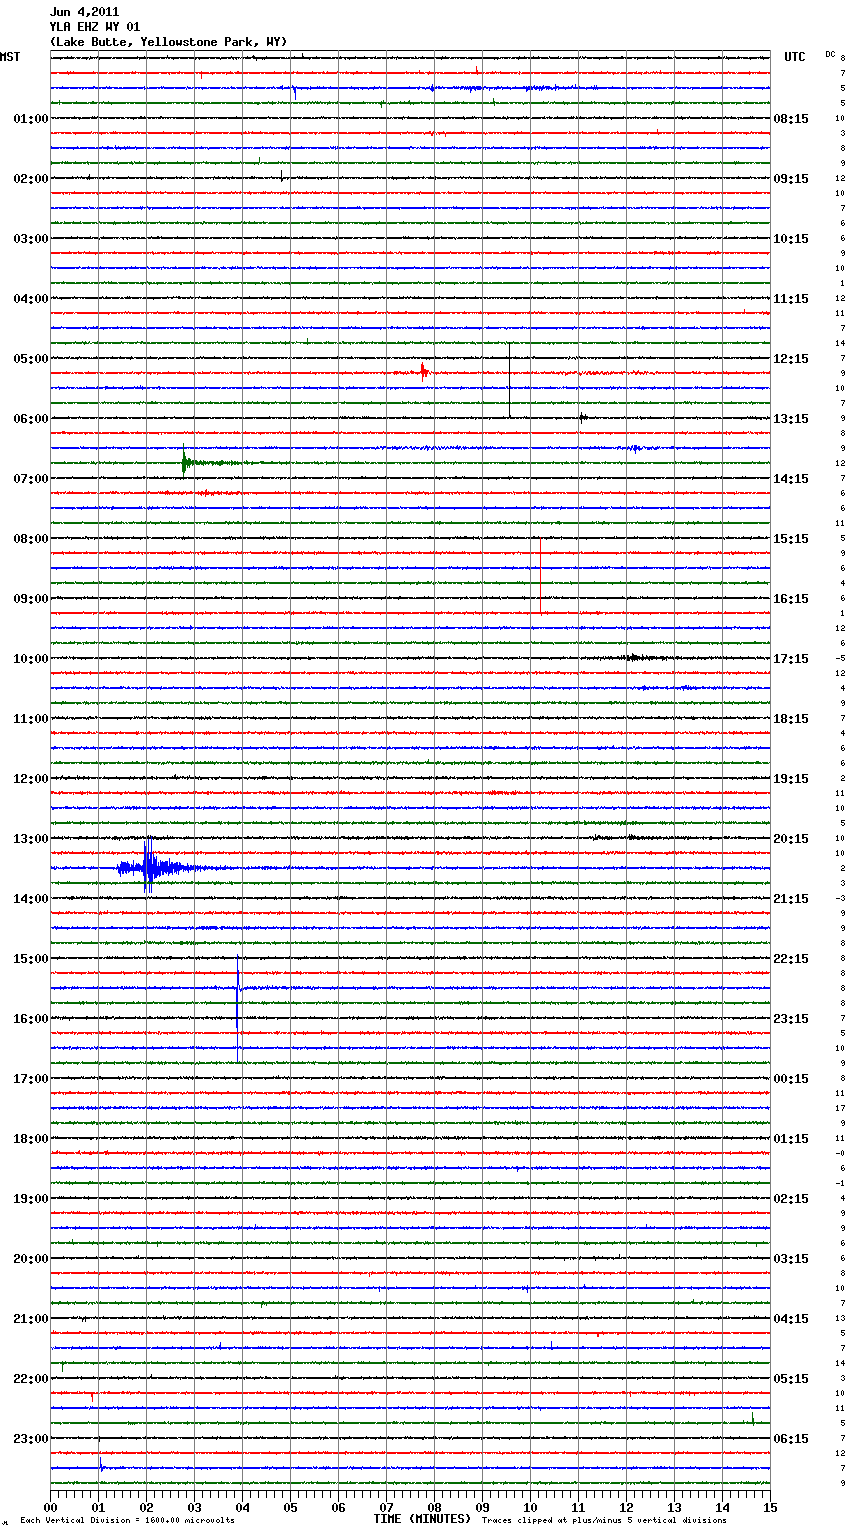Click the minute 03 tick on bottom axis

pyautogui.click(x=194, y=1507)
